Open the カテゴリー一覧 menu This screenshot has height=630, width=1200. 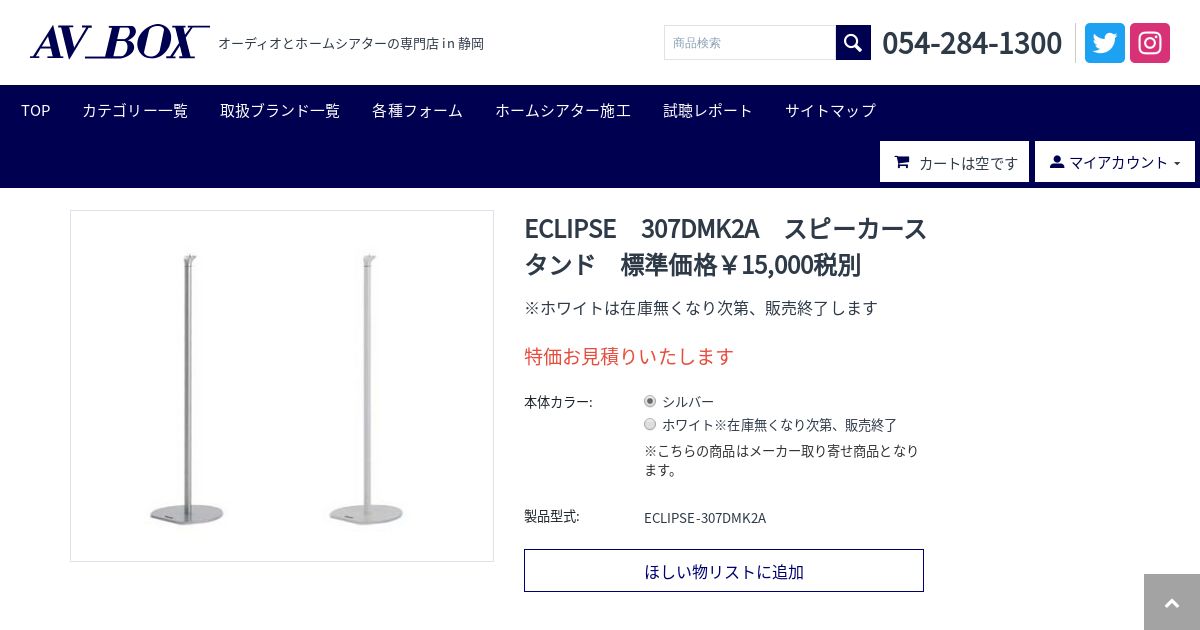tap(135, 110)
